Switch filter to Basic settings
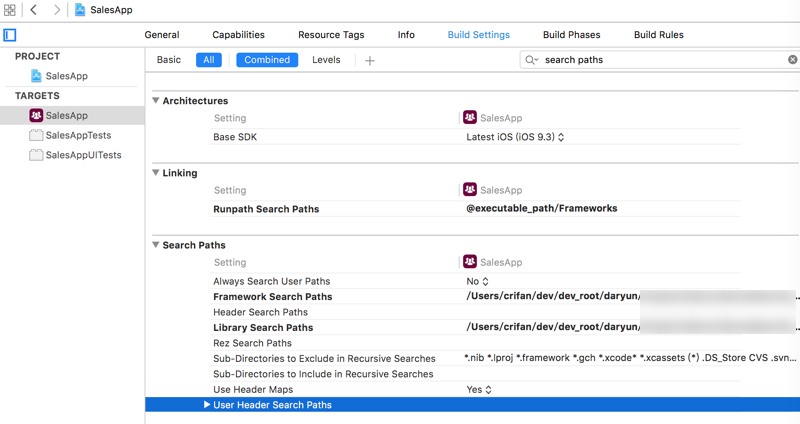Screen dimensions: 800x424 (169, 60)
